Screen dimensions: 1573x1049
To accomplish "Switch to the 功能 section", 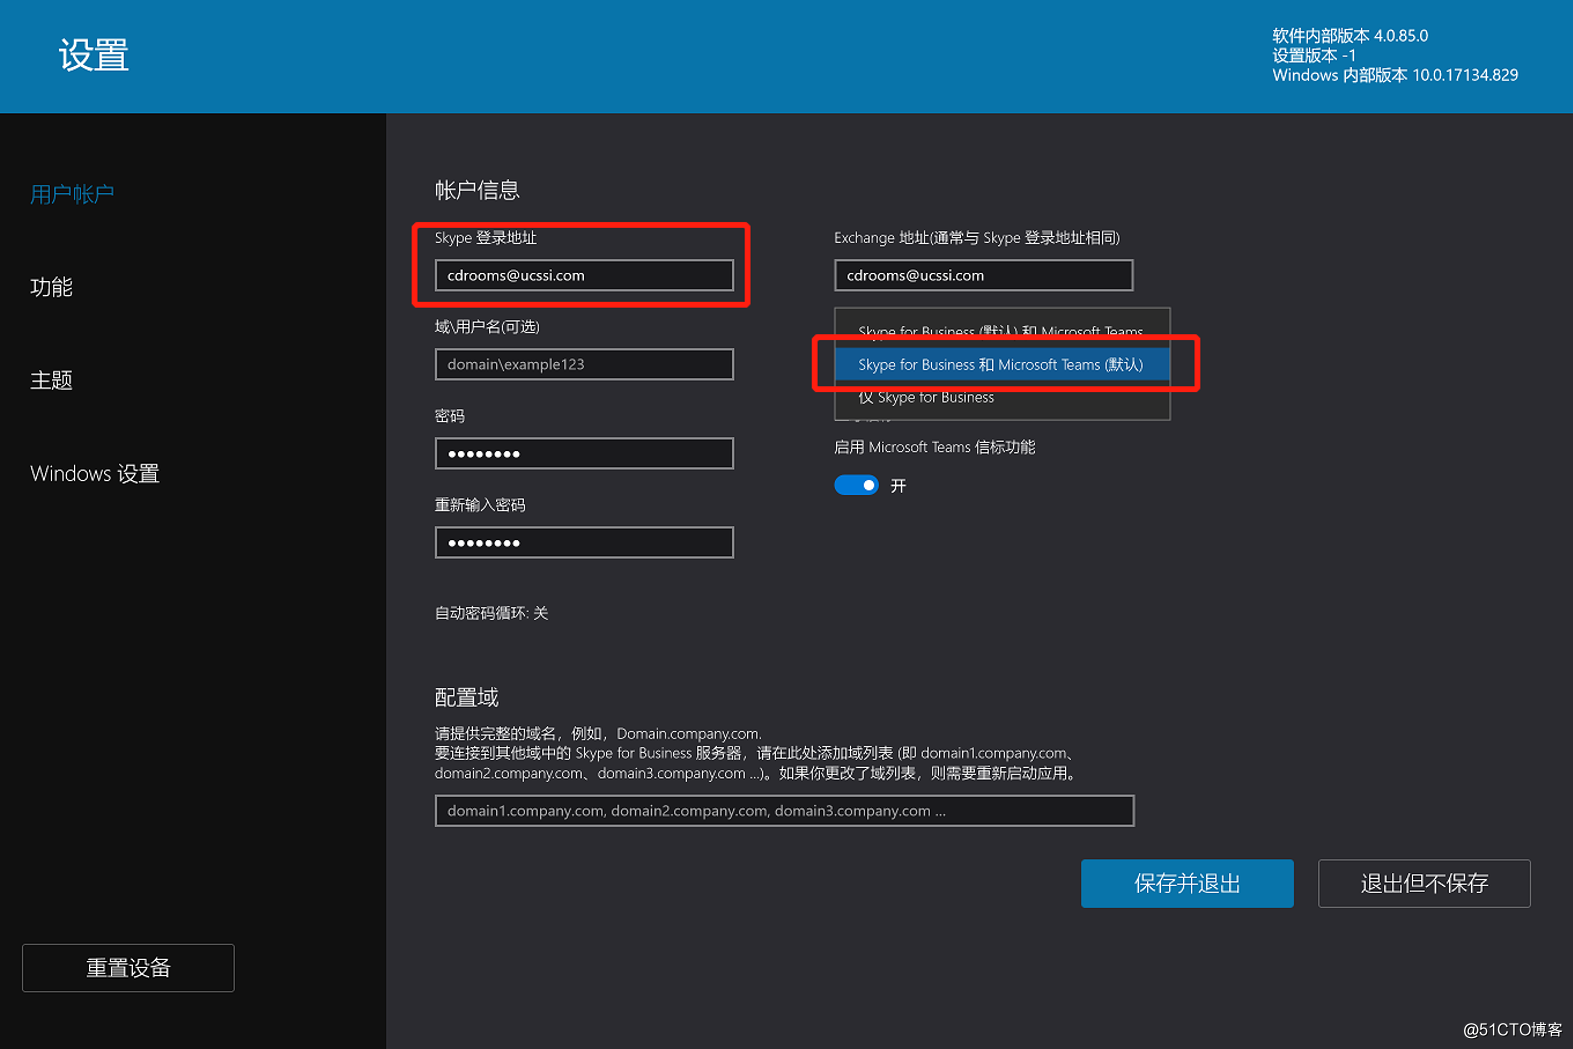I will pos(51,287).
